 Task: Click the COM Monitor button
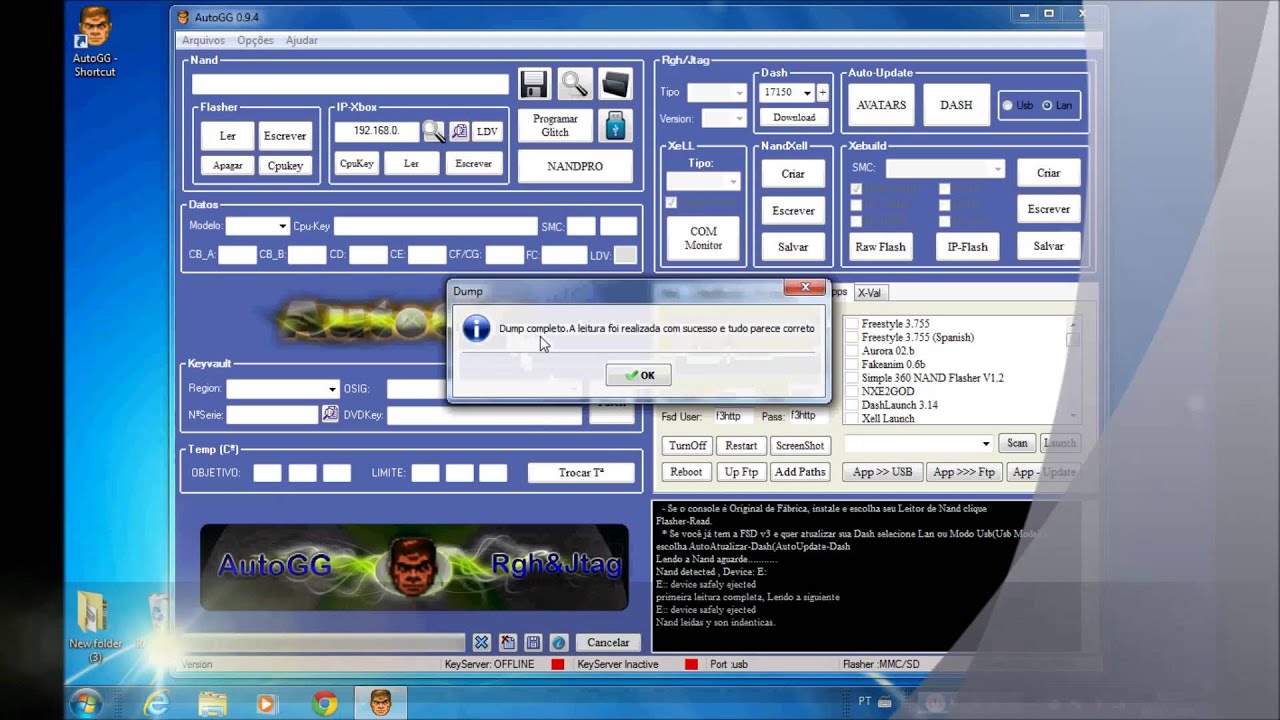point(703,239)
